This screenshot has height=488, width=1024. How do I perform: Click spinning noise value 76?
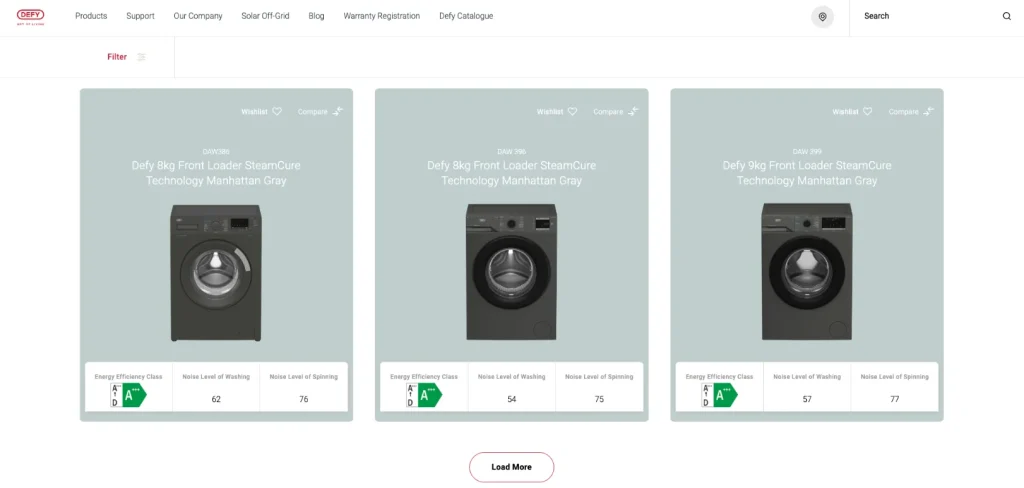tap(304, 399)
